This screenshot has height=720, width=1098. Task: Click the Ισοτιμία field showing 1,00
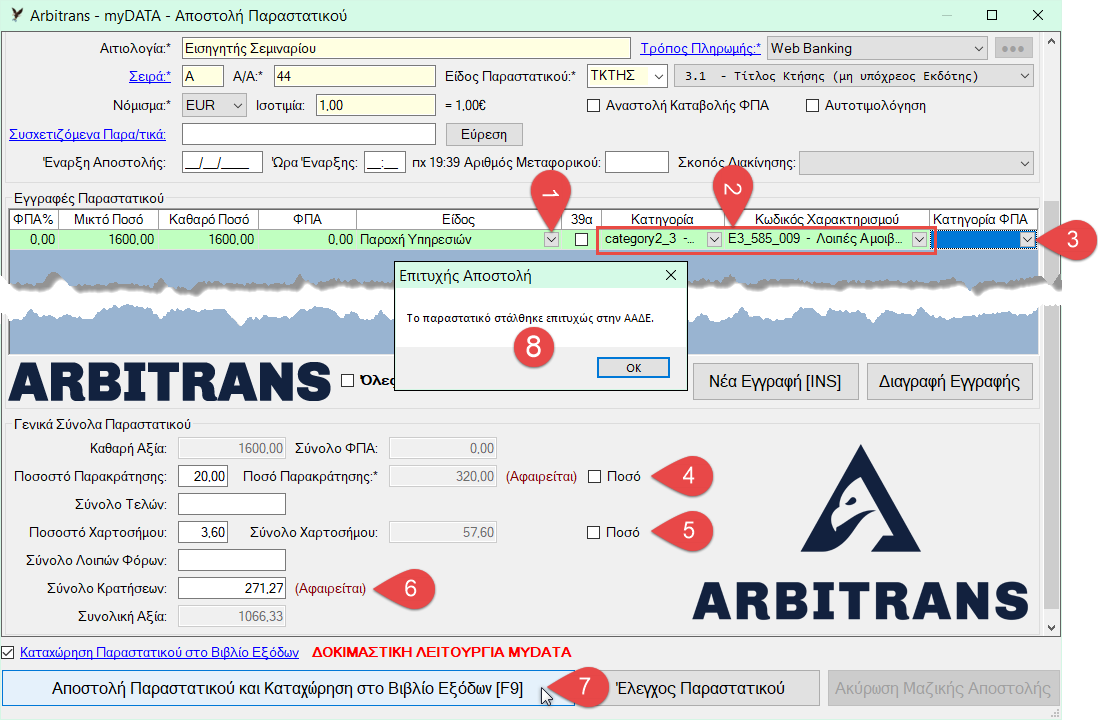(x=375, y=105)
